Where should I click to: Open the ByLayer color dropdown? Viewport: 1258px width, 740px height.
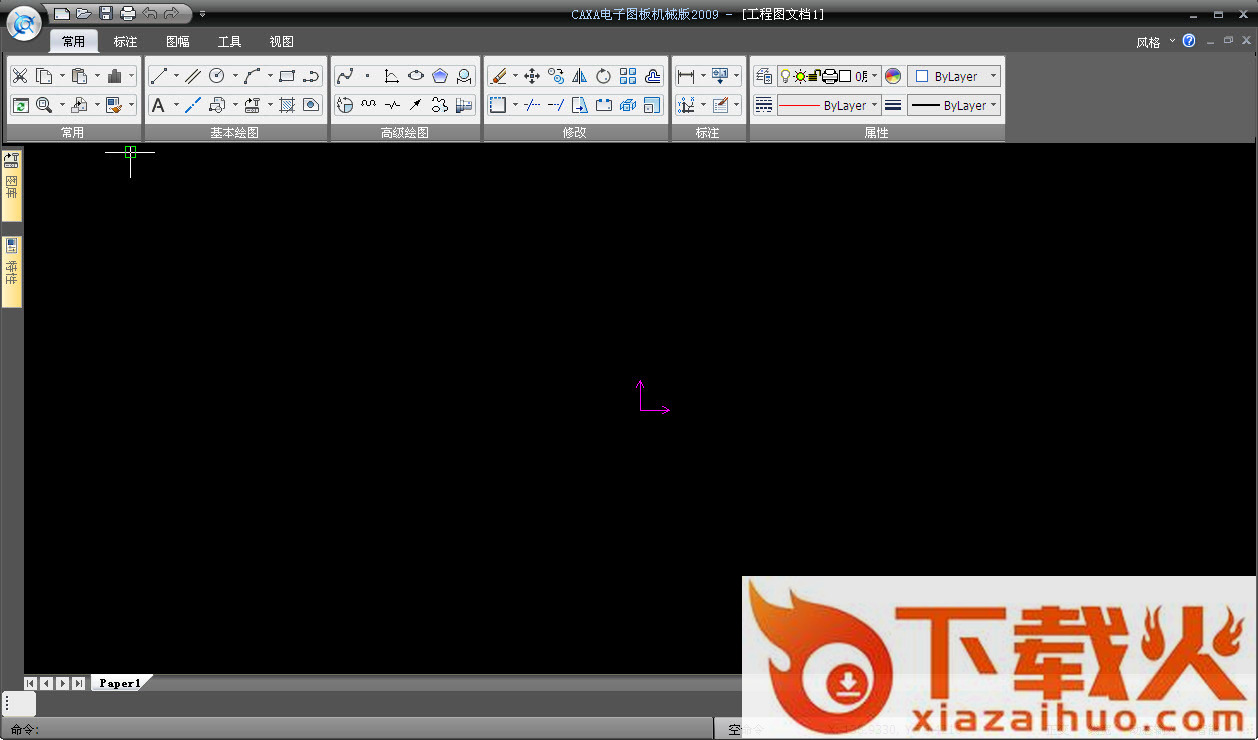[x=954, y=76]
